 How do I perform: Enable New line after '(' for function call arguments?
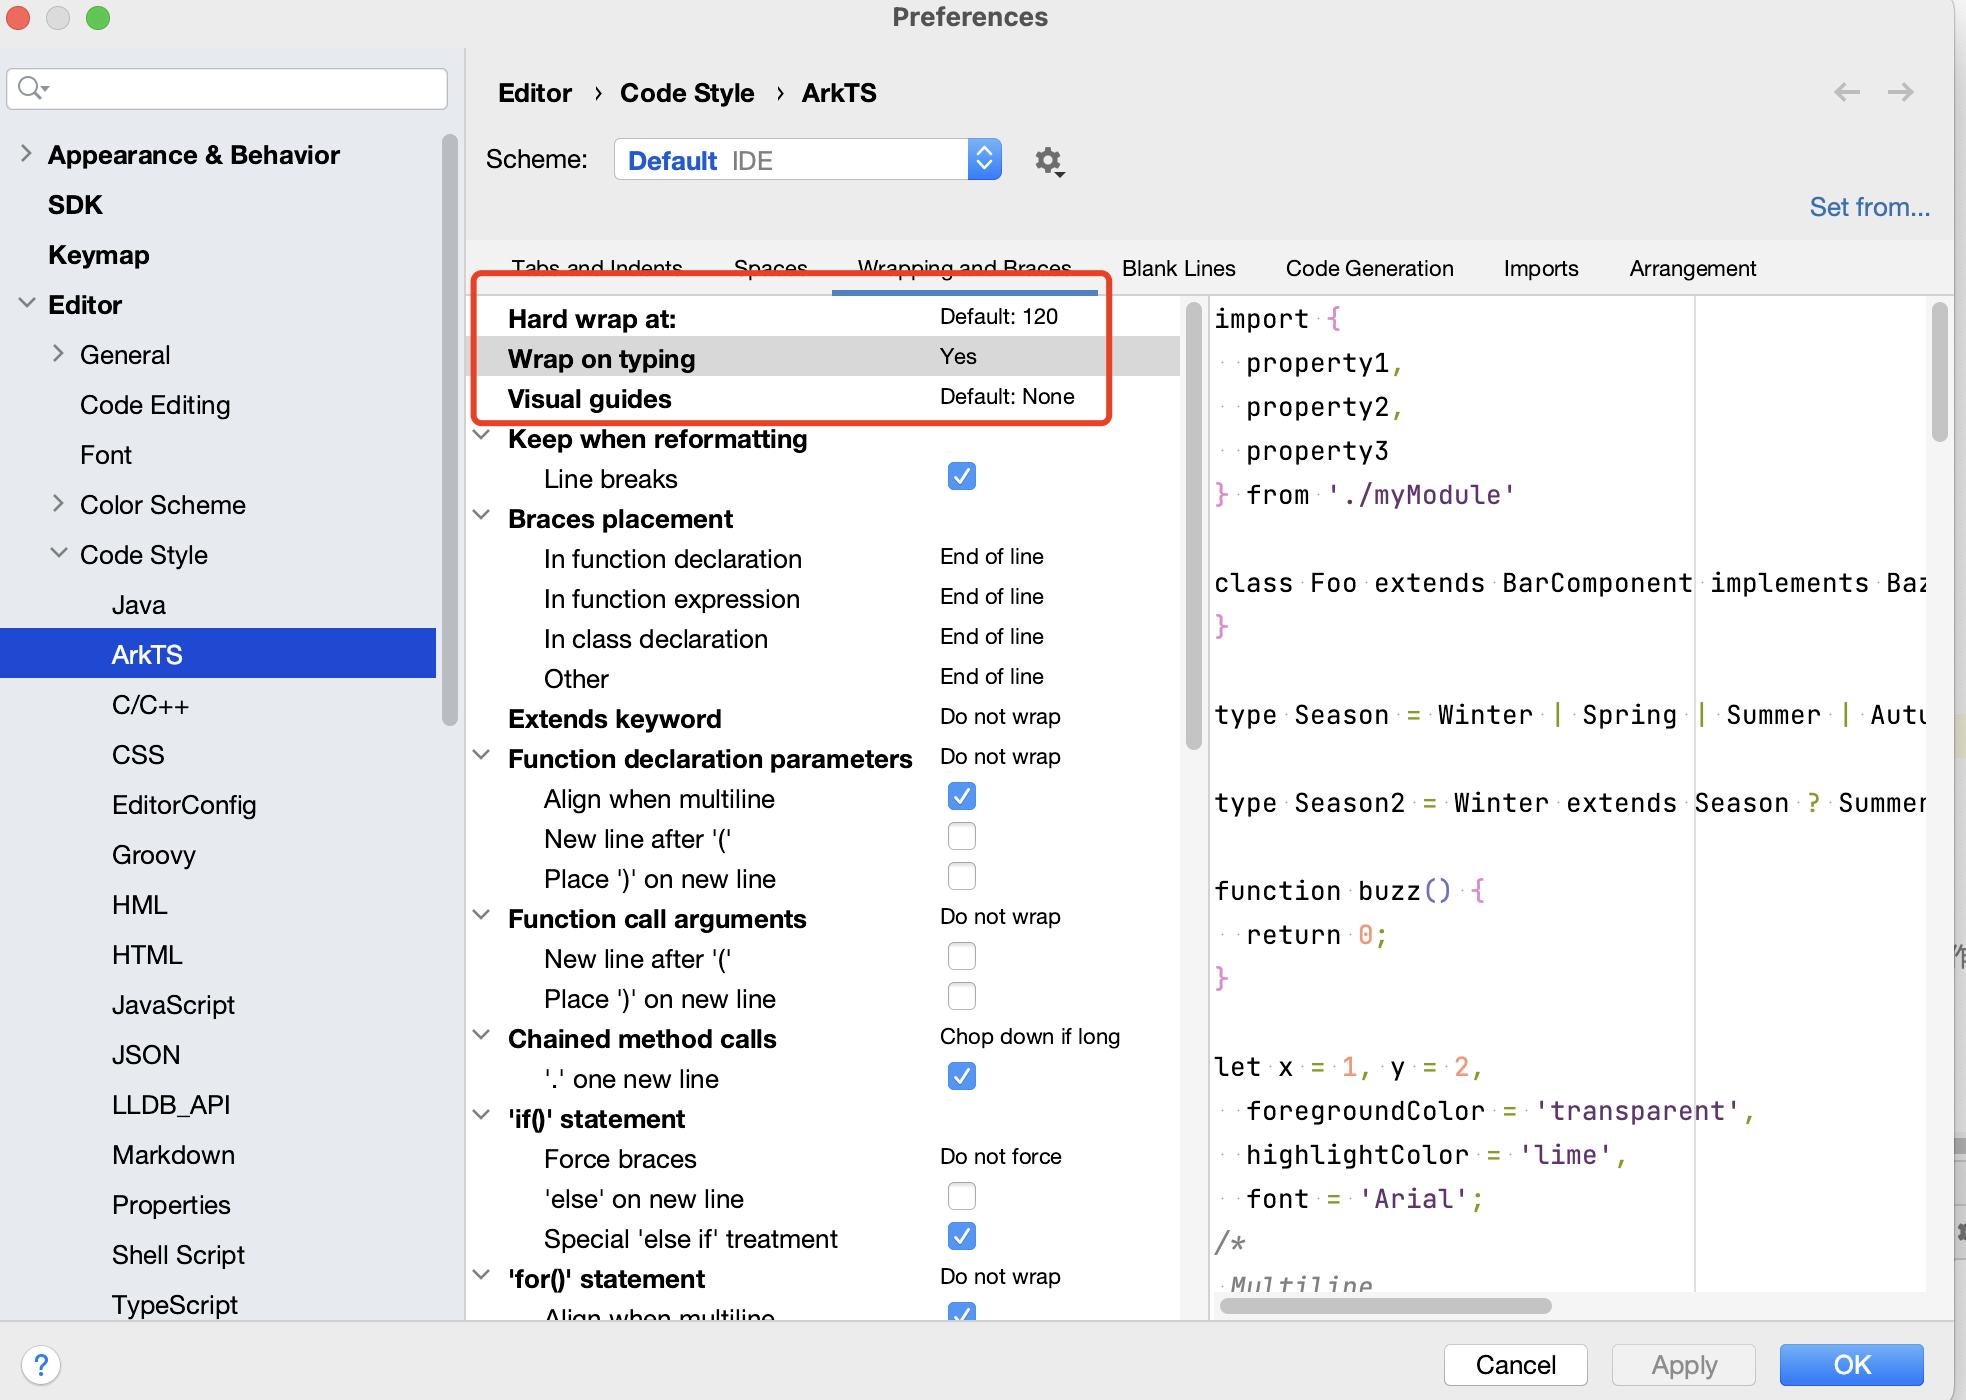coord(961,956)
